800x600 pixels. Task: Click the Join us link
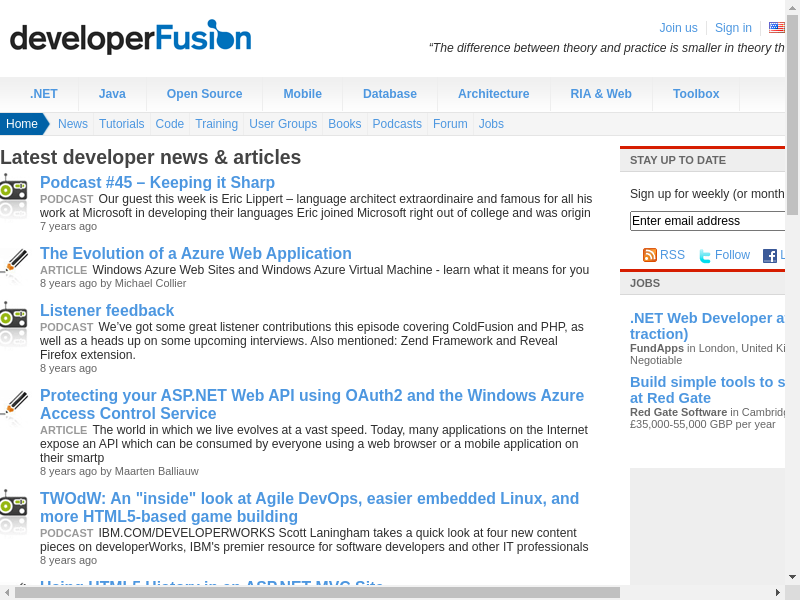point(678,28)
